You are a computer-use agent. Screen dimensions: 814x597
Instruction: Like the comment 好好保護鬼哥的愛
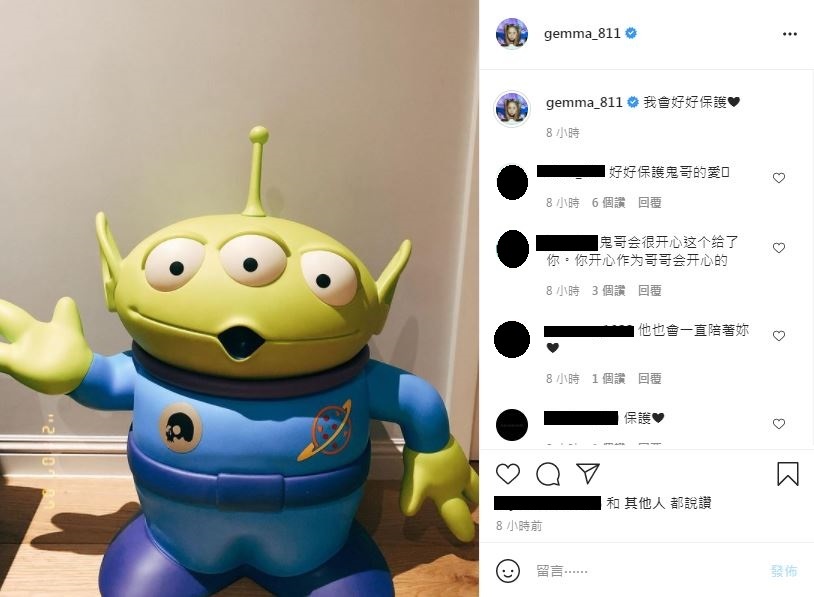click(779, 178)
